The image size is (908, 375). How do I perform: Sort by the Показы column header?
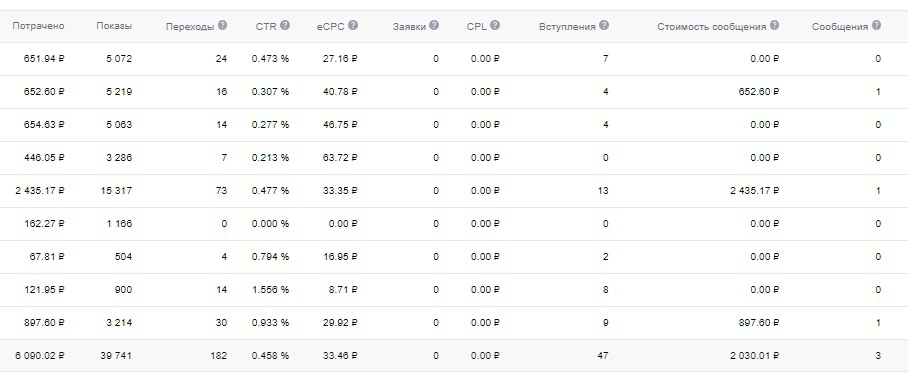click(114, 26)
